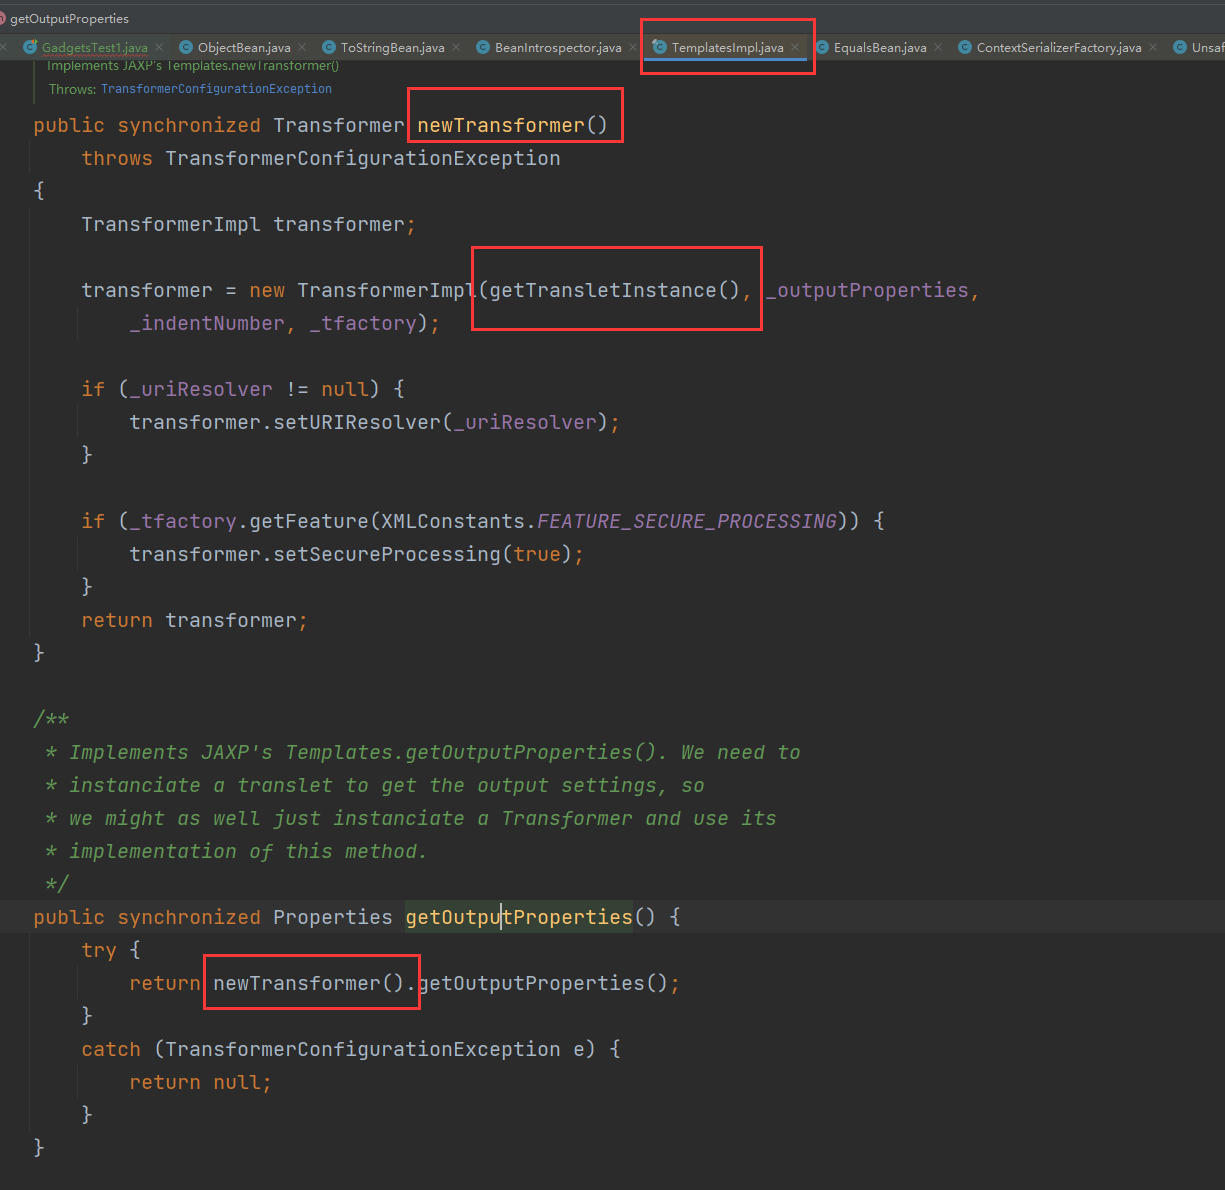
Task: Click the FEATURE_SECURE_PROCESSING constant
Action: [x=687, y=521]
